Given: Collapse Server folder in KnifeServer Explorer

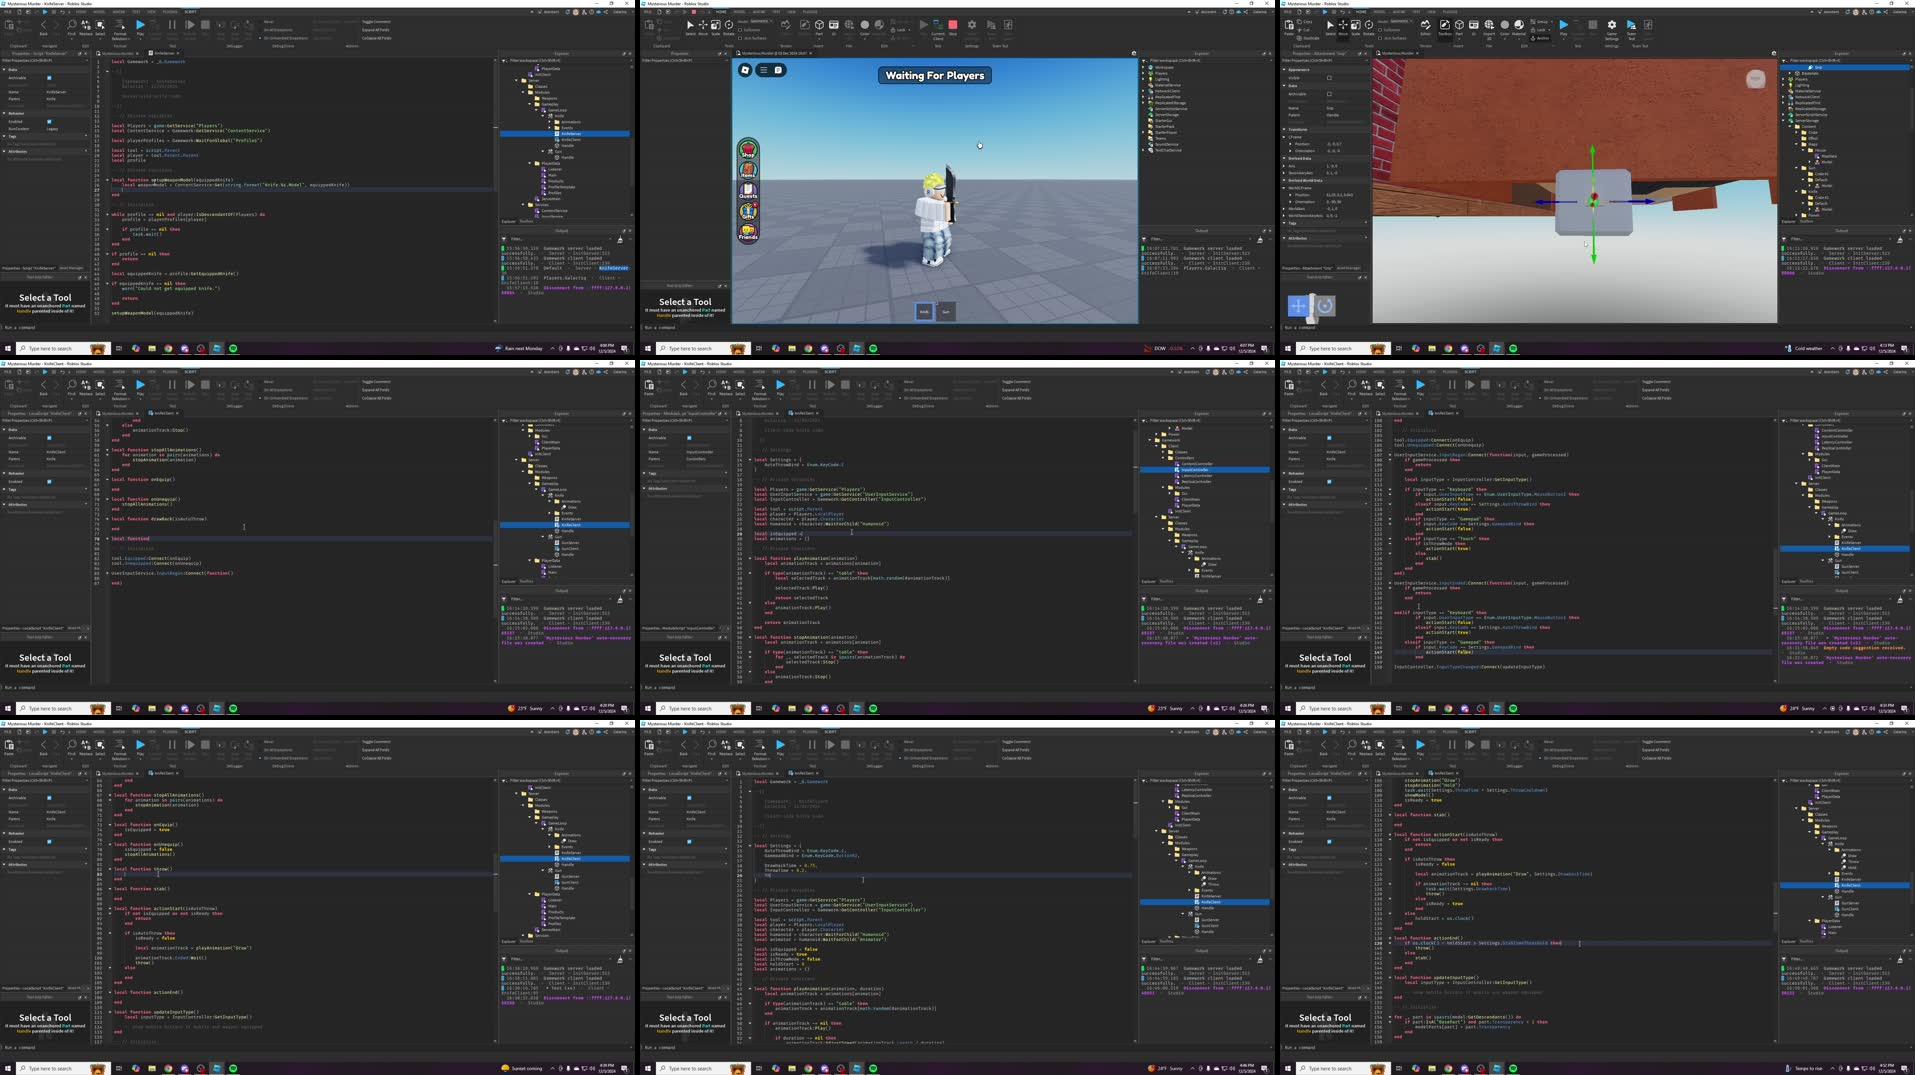Looking at the screenshot, I should click(x=516, y=80).
